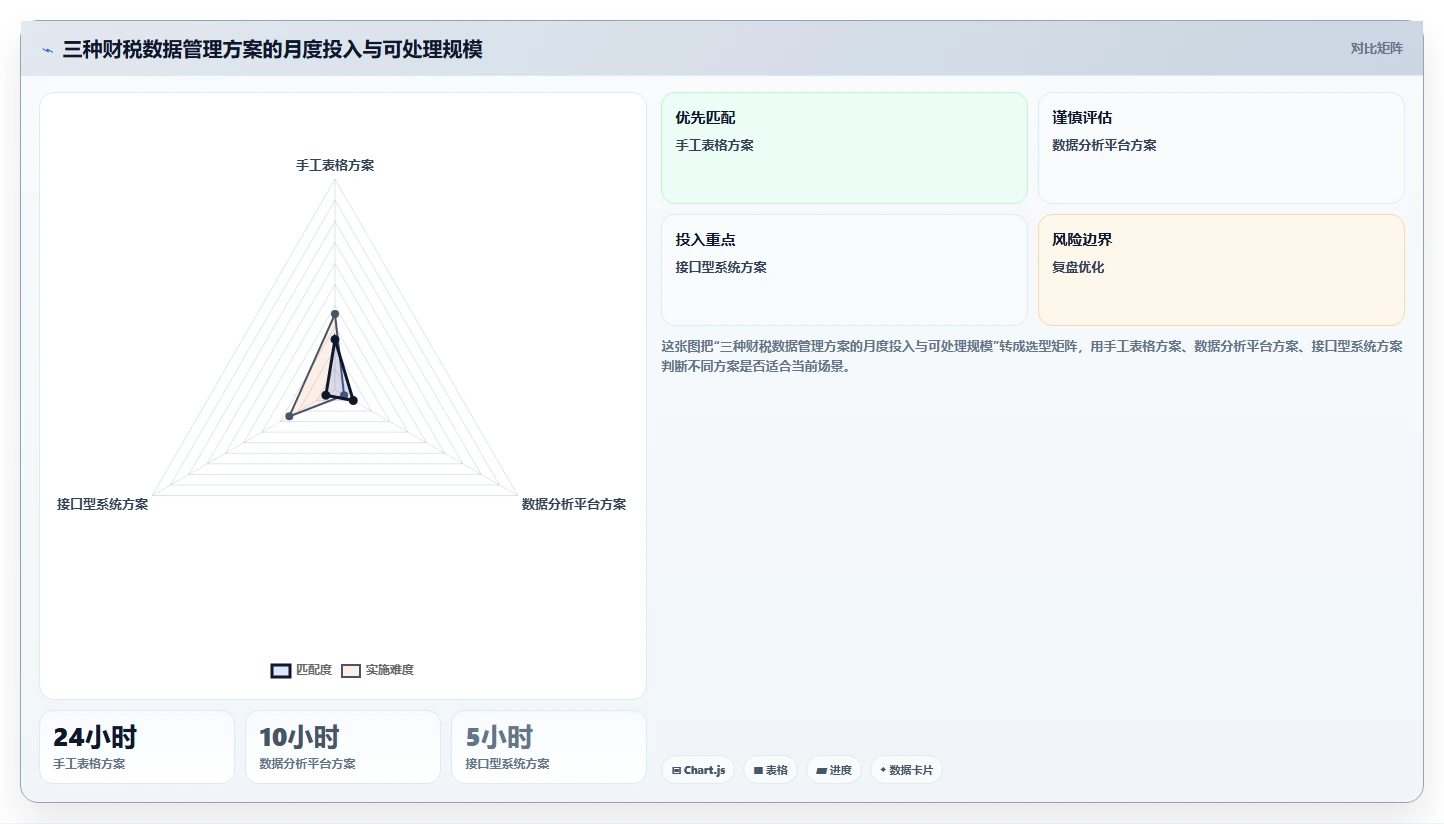Click the 匹配度 legend color box
Viewport: 1444px width, 824px height.
coord(281,670)
